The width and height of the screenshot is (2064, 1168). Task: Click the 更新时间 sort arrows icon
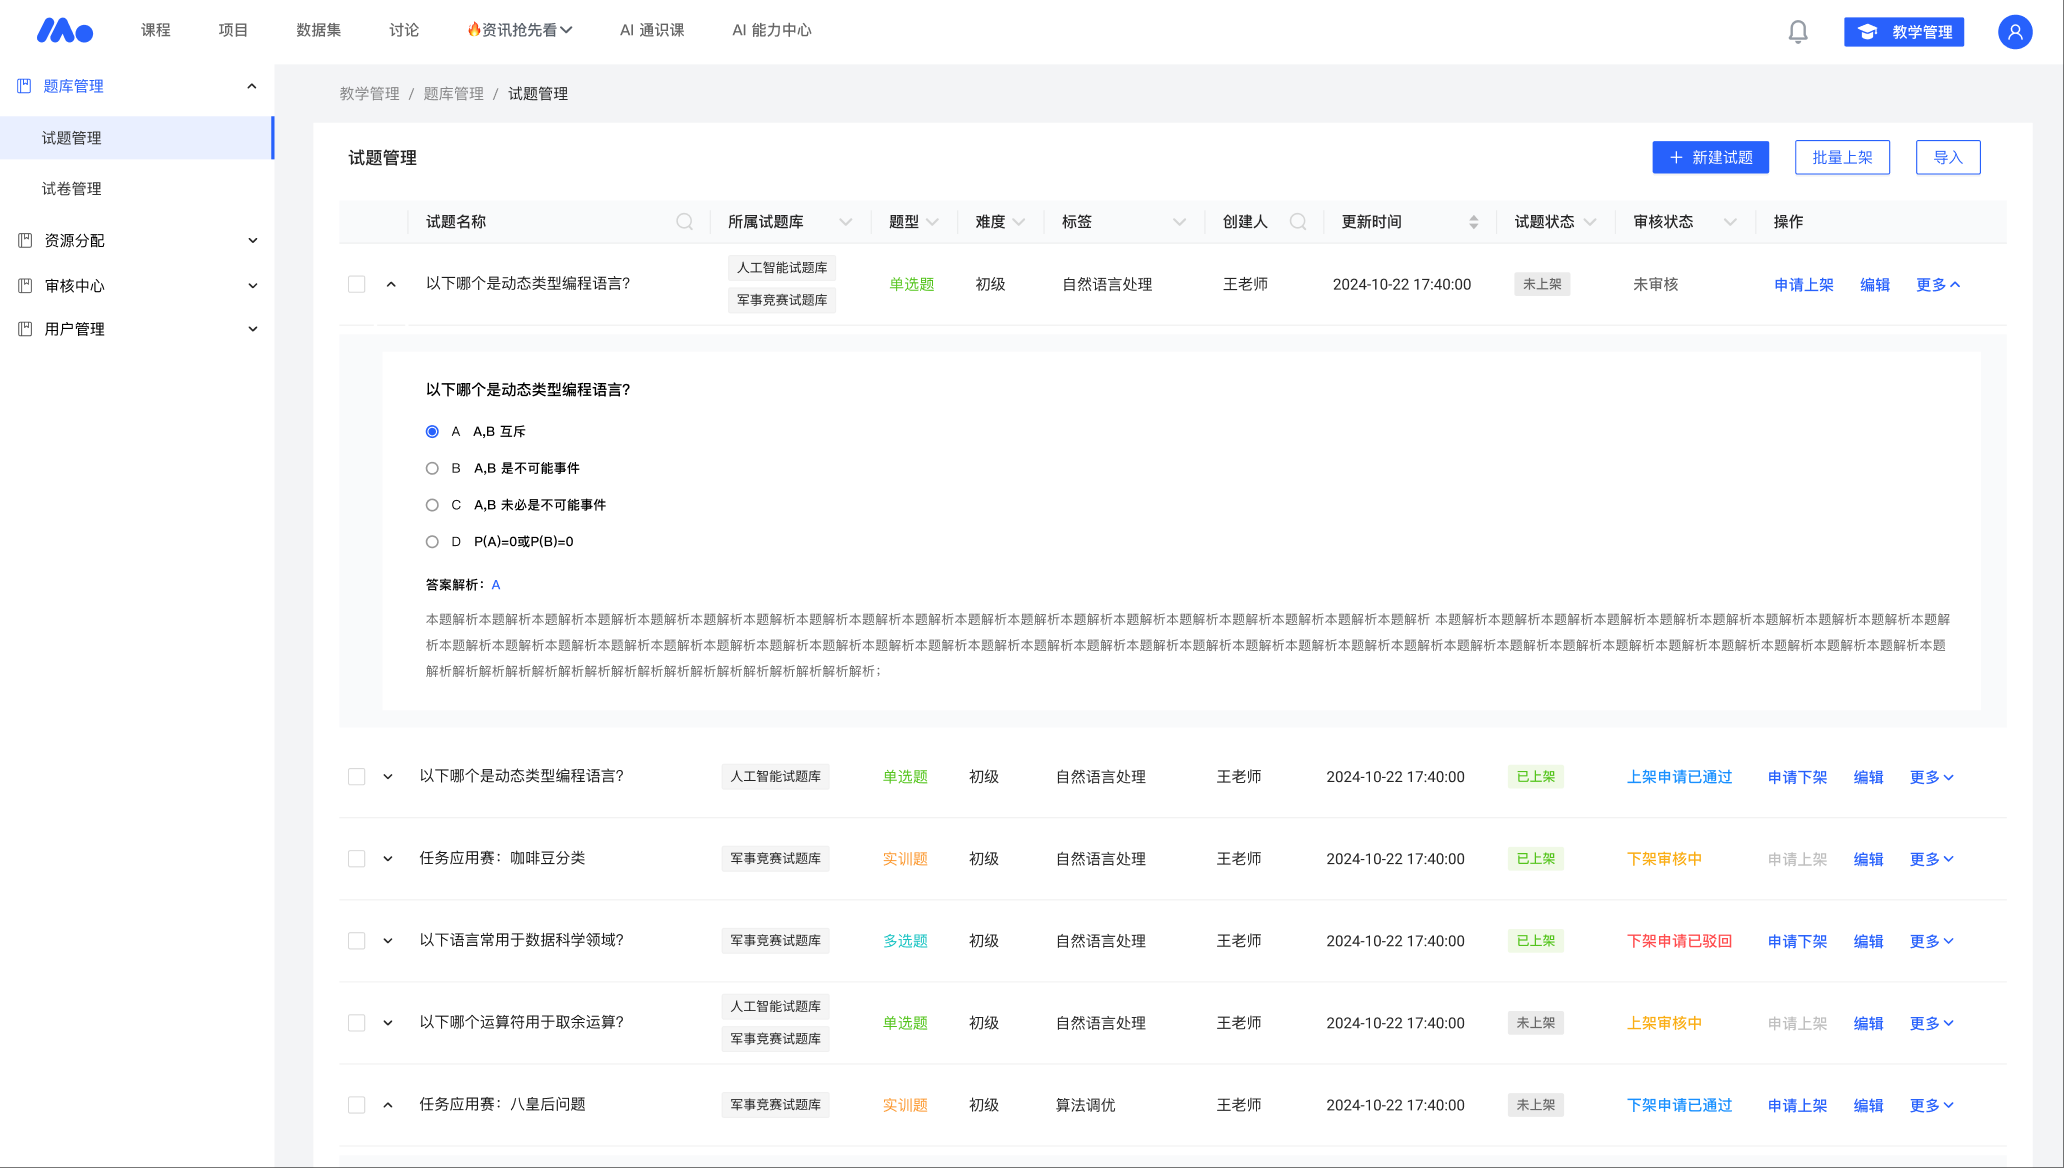pos(1473,222)
